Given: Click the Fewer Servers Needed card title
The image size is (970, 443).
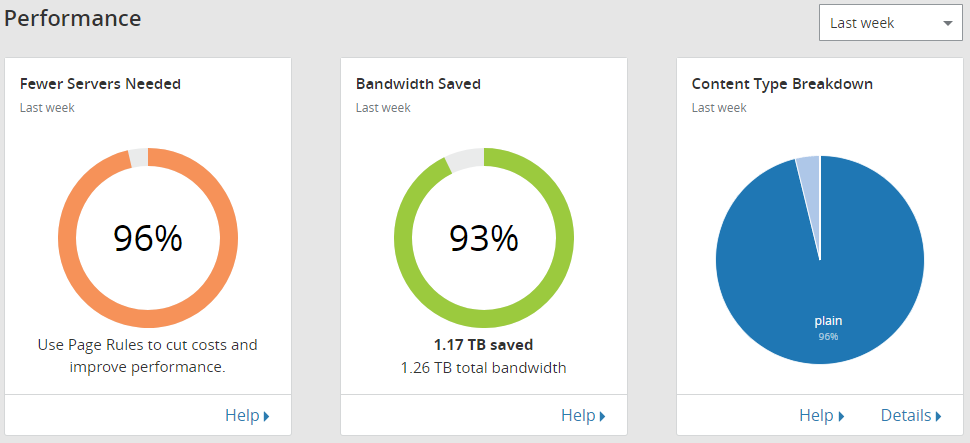Looking at the screenshot, I should (x=100, y=84).
